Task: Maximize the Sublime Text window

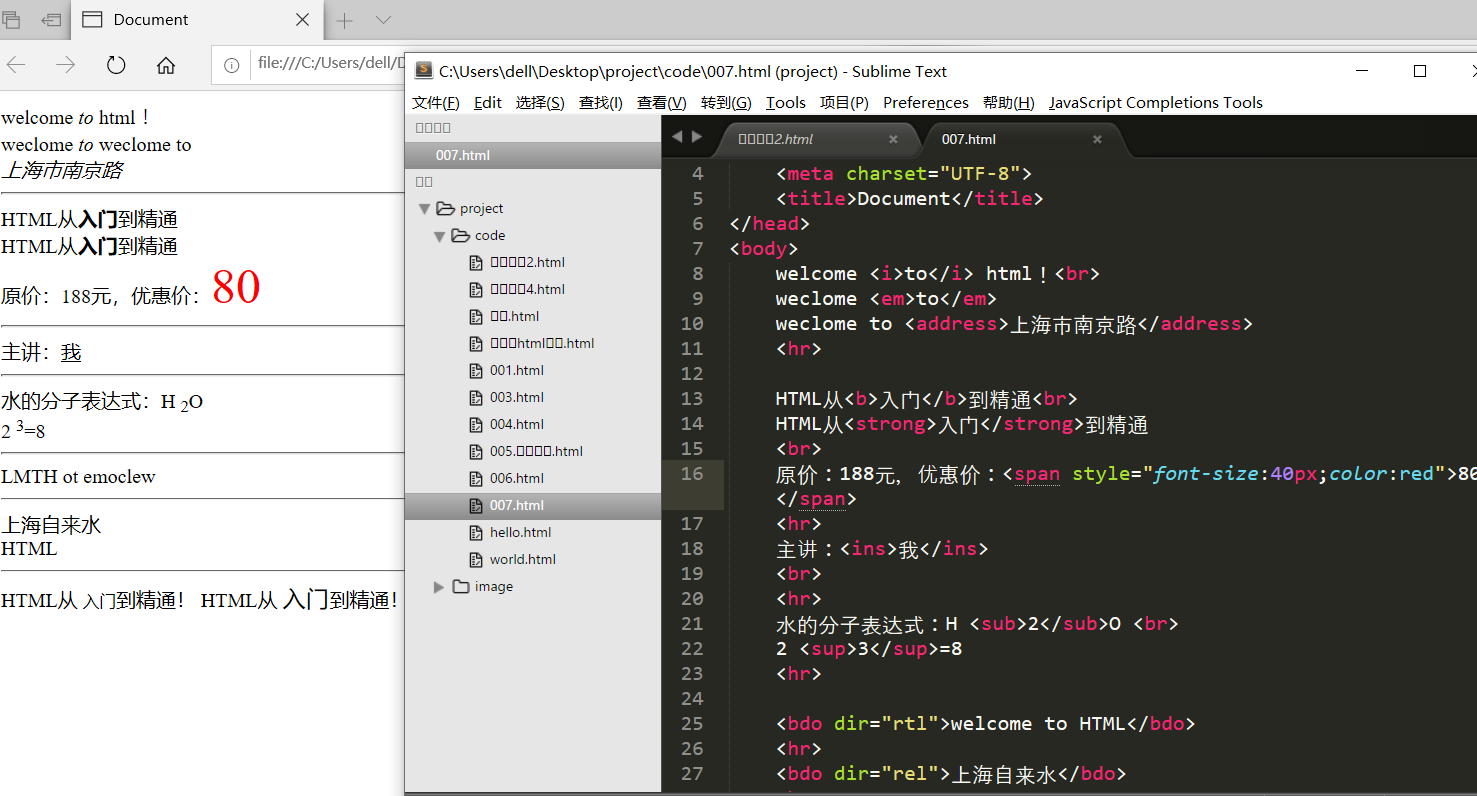Action: (x=1419, y=71)
